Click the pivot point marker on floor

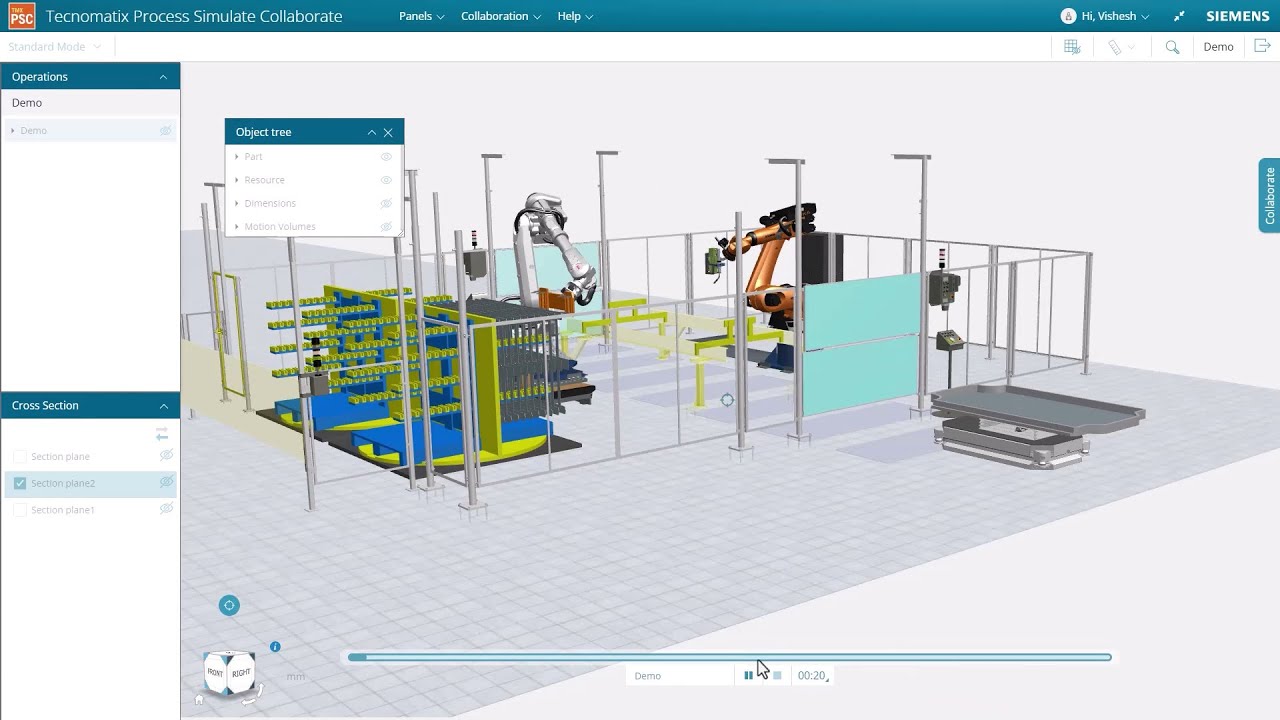click(x=727, y=400)
